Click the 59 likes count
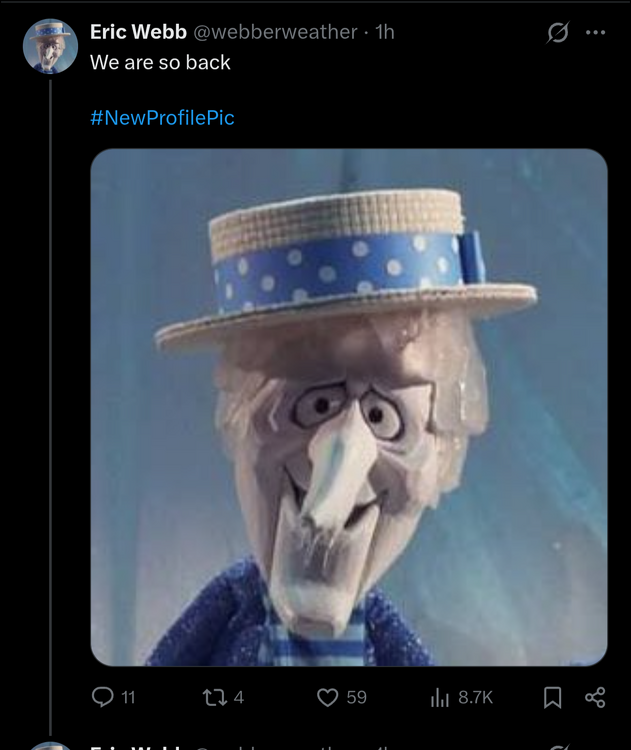Viewport: 631px width, 750px height. pyautogui.click(x=357, y=697)
